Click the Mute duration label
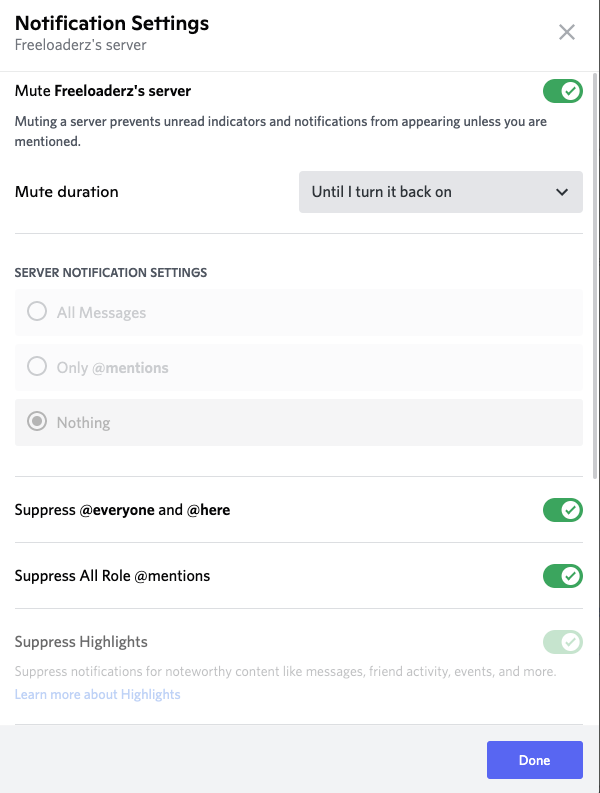Viewport: 600px width, 793px height. [x=67, y=192]
